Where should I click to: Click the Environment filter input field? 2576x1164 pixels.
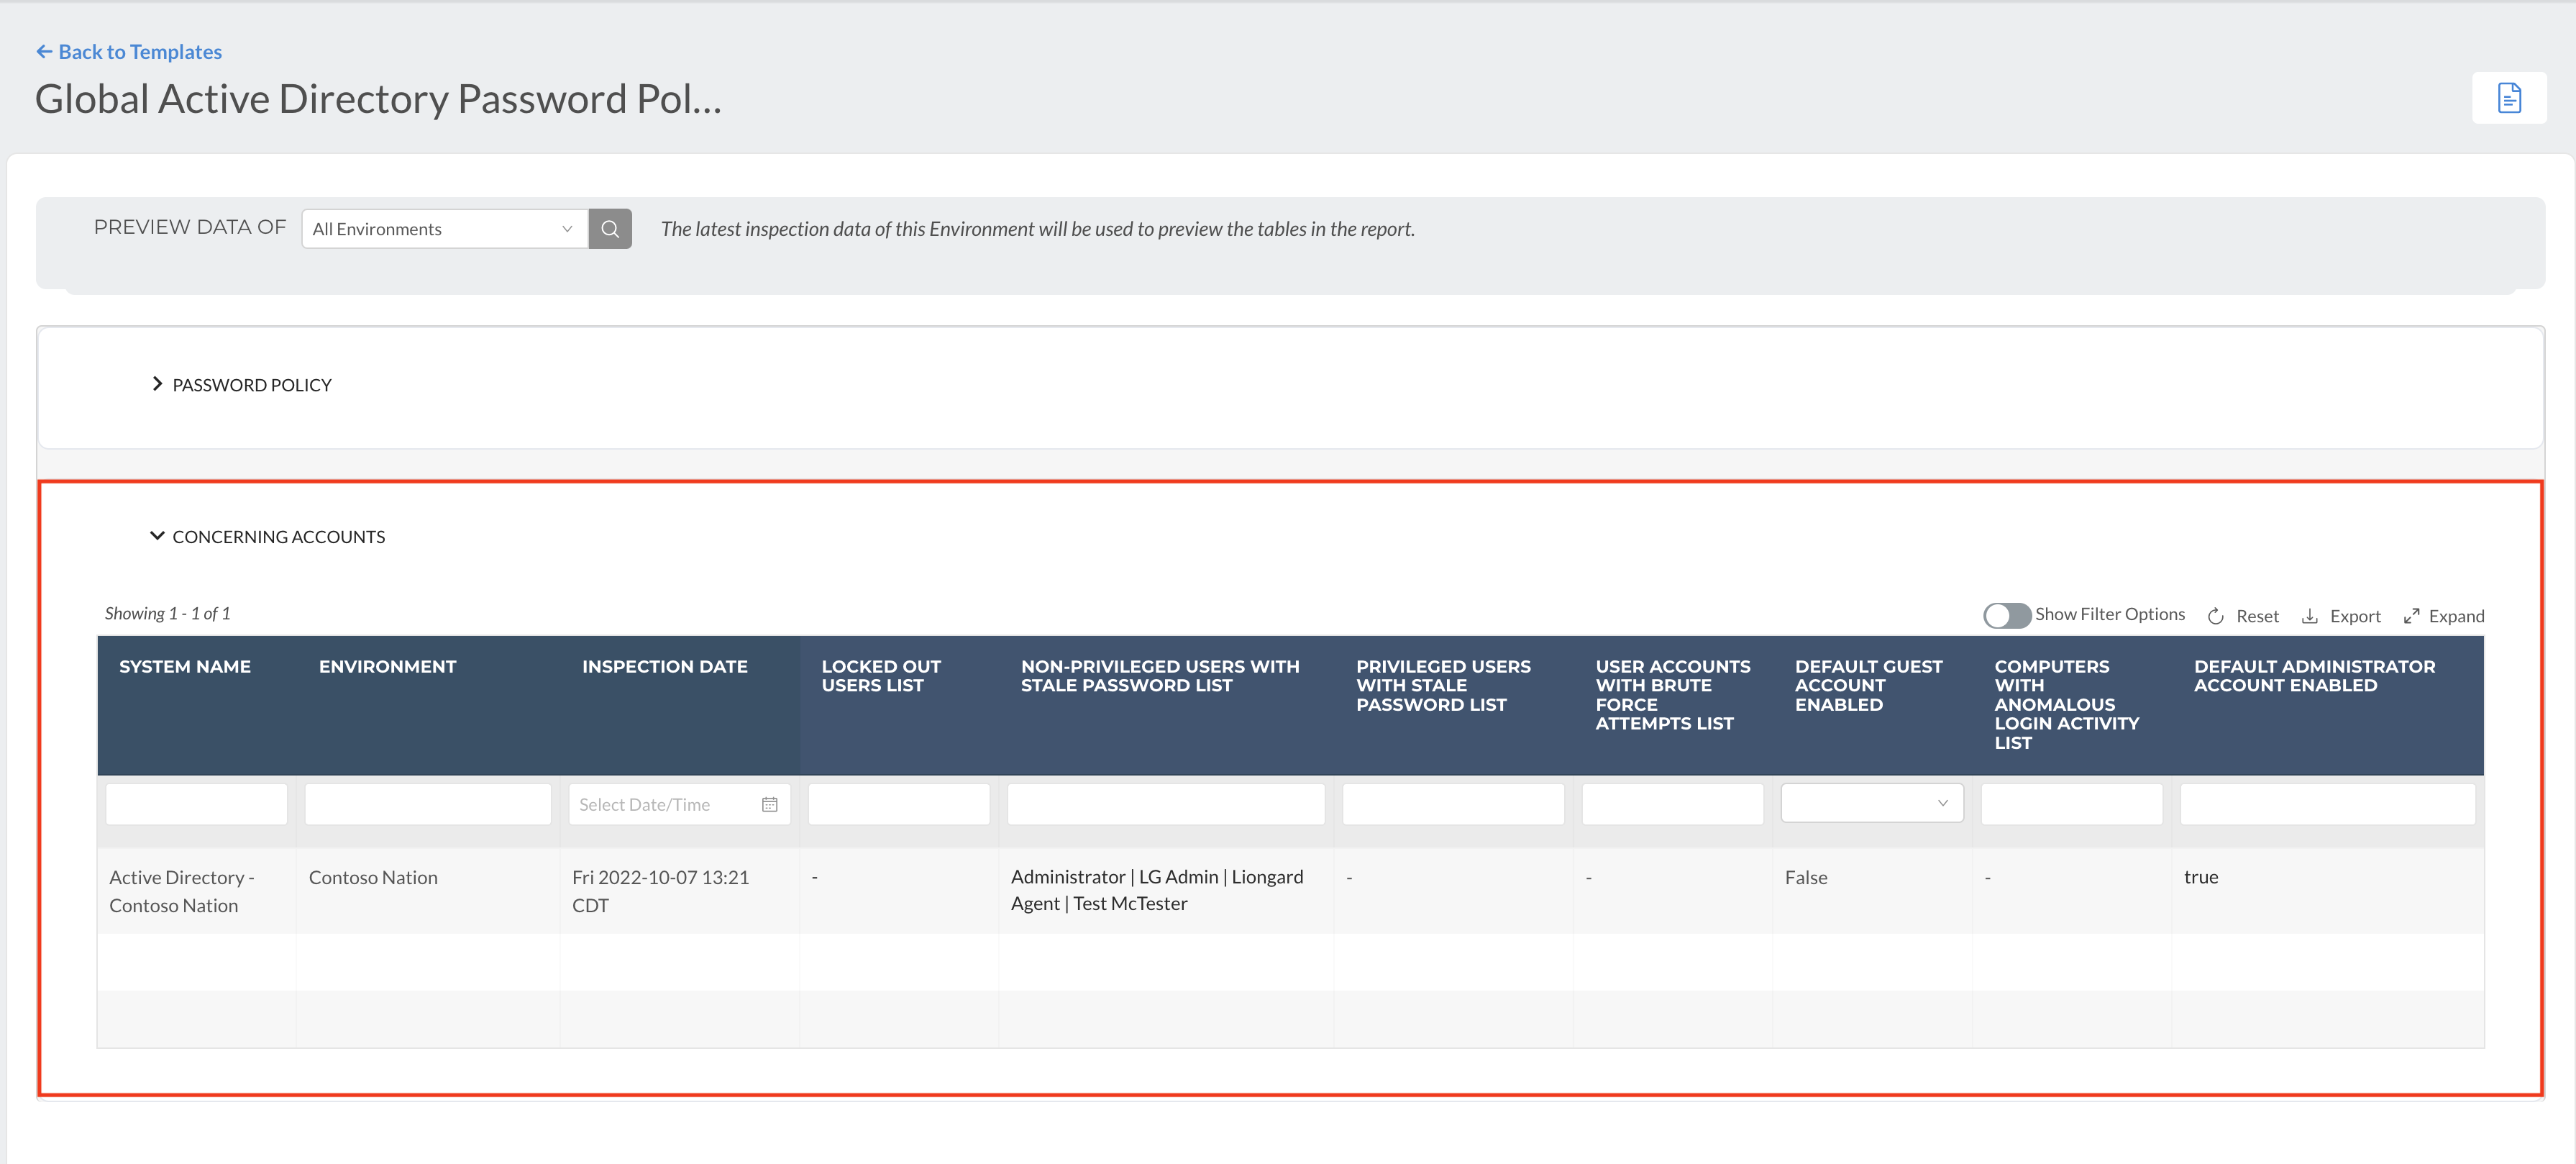pyautogui.click(x=427, y=804)
